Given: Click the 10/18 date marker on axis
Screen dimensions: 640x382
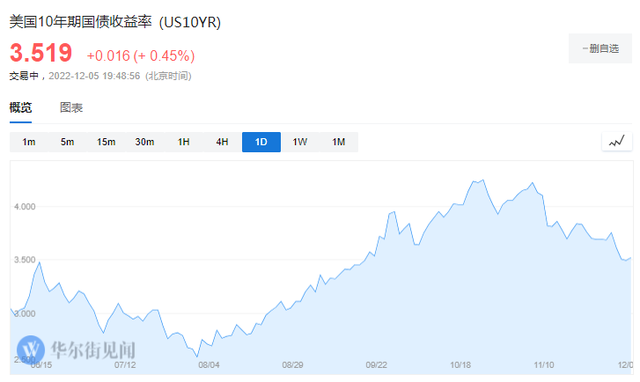Looking at the screenshot, I should pos(460,365).
